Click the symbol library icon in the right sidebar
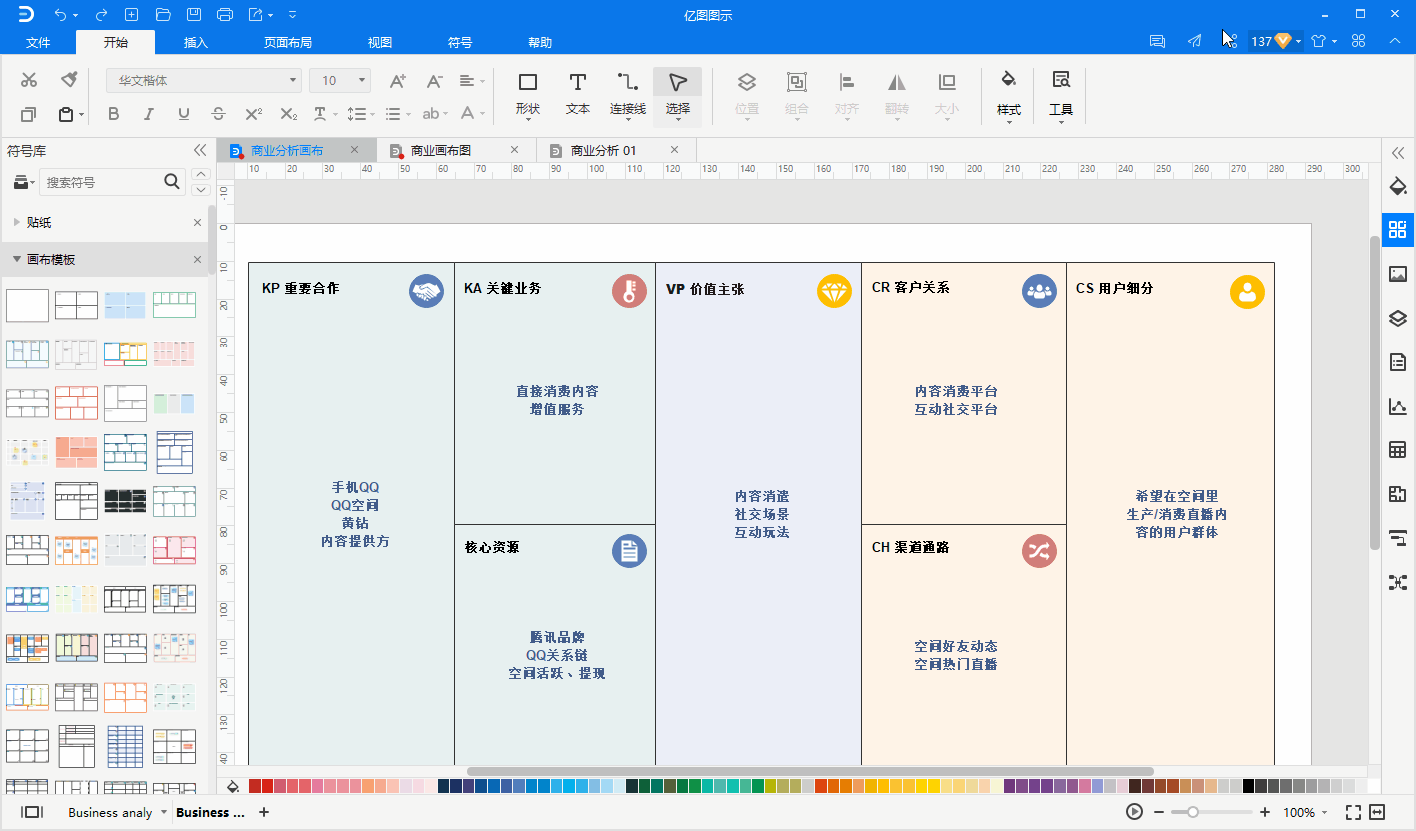 pos(1397,229)
